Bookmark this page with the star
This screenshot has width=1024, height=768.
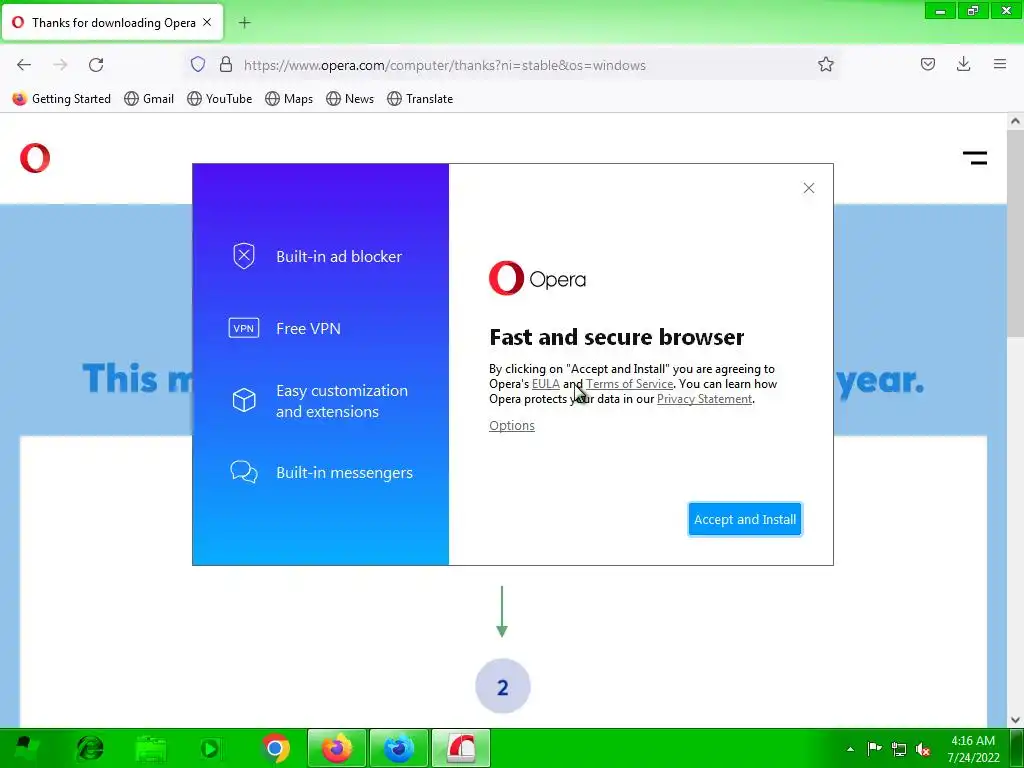point(825,64)
